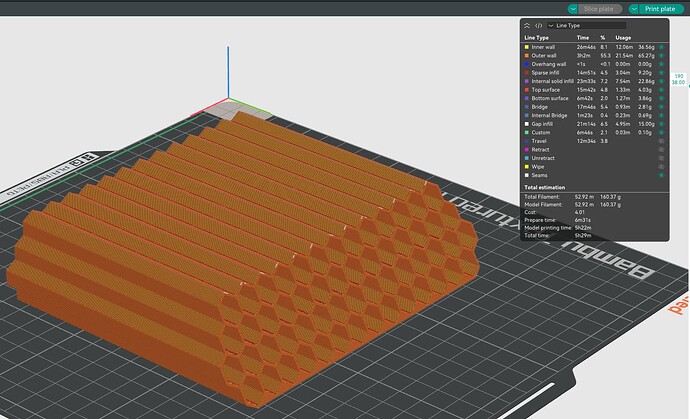The height and width of the screenshot is (419, 690).
Task: Toggle Outer wall visibility eye icon
Action: (x=661, y=55)
